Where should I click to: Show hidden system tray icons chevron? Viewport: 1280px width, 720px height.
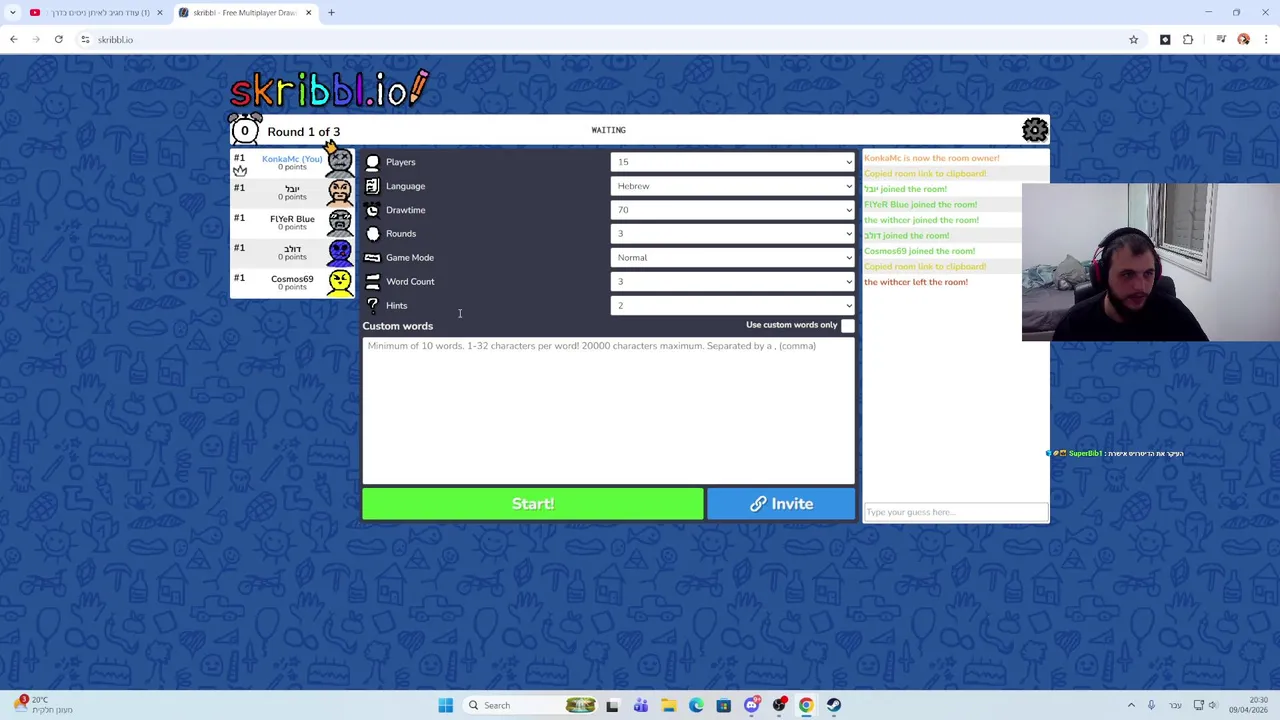pos(1131,705)
